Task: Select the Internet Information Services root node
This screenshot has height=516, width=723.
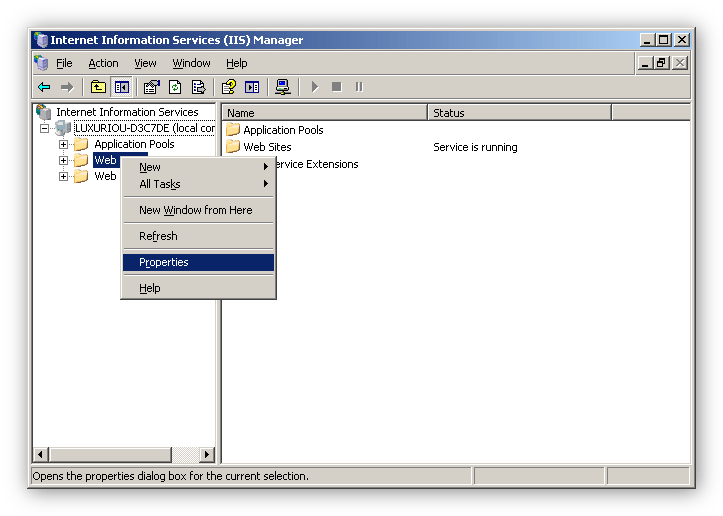Action: (x=127, y=112)
